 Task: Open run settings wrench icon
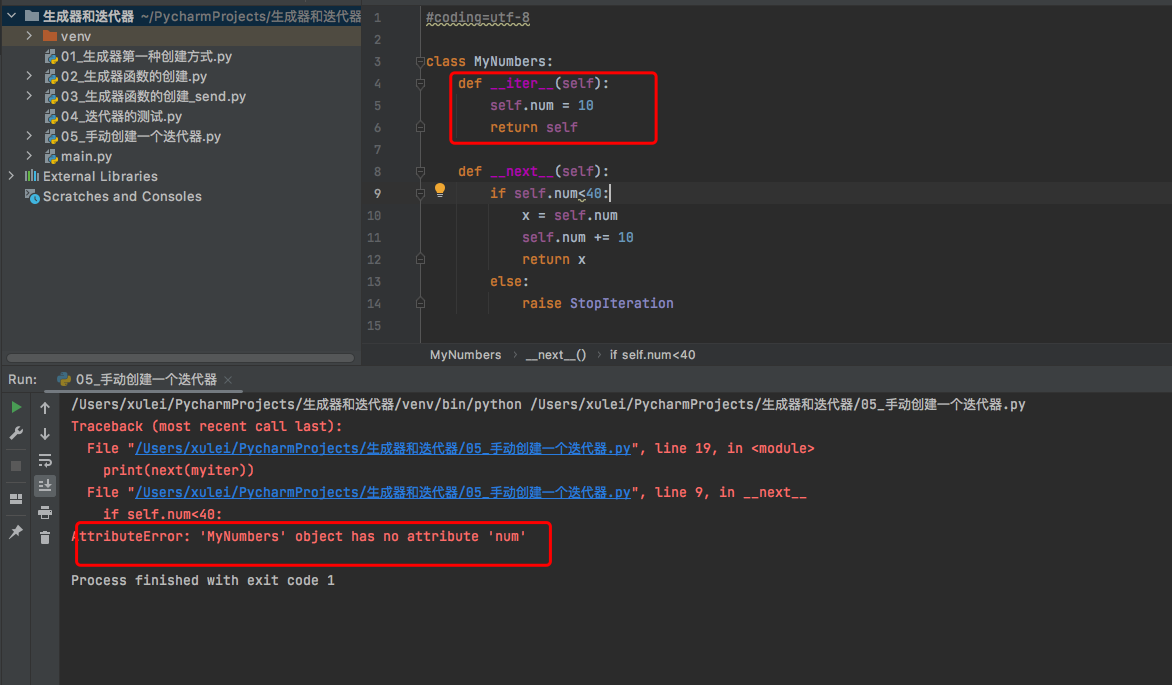pyautogui.click(x=16, y=433)
